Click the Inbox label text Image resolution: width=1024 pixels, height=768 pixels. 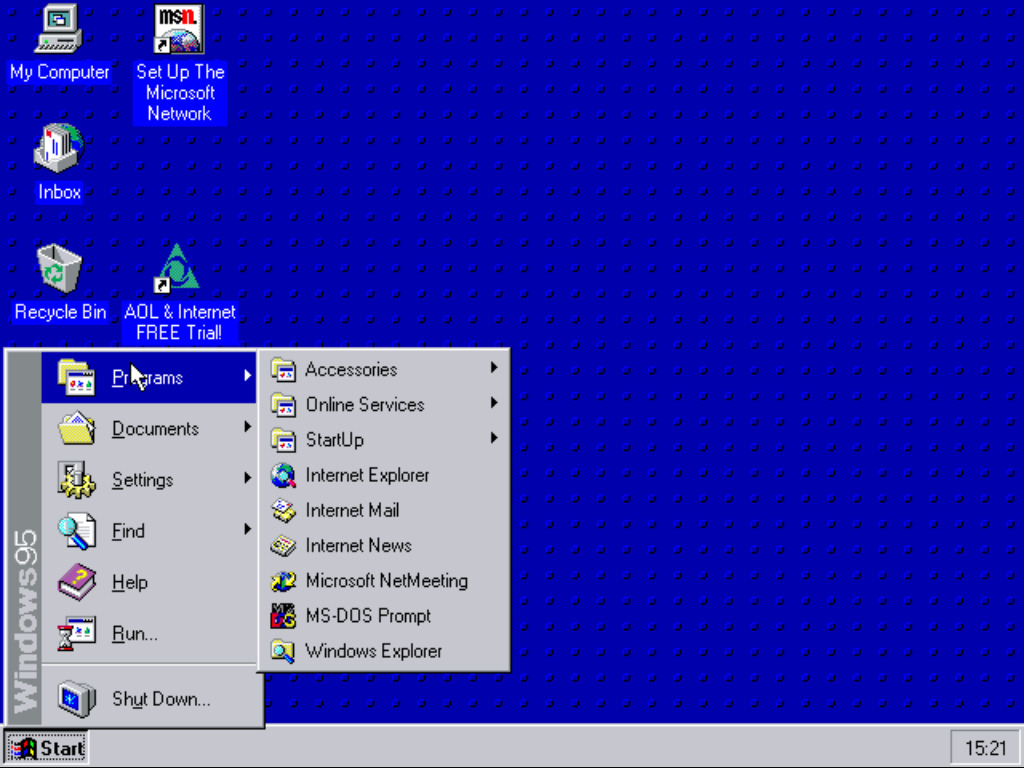(x=59, y=192)
